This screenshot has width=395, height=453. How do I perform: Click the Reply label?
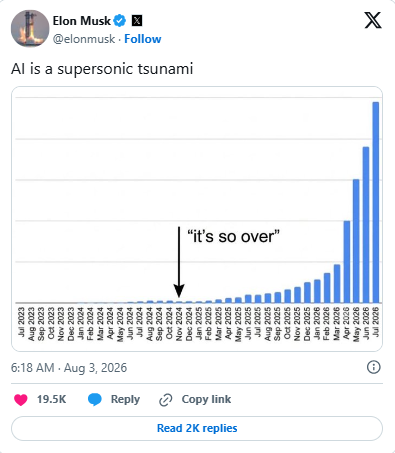click(125, 399)
